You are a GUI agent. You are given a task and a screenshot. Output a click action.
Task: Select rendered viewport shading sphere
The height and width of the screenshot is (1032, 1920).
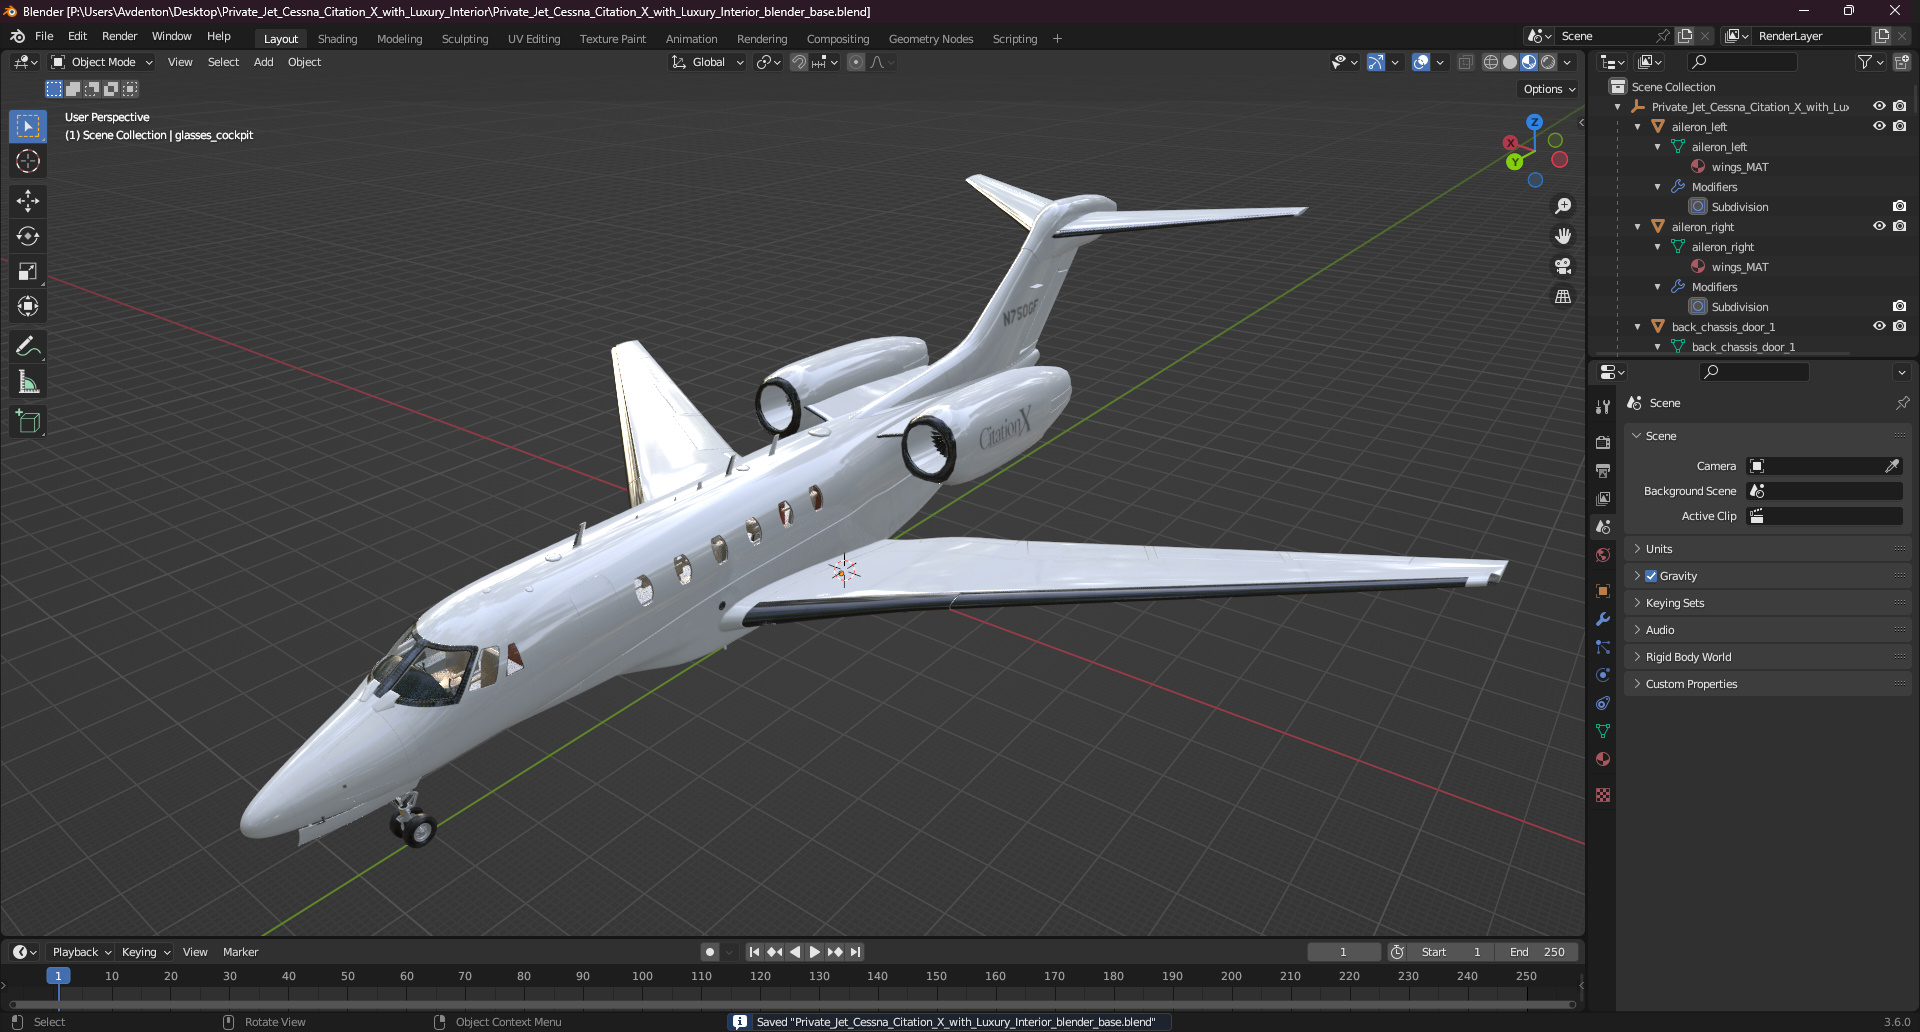click(x=1548, y=62)
